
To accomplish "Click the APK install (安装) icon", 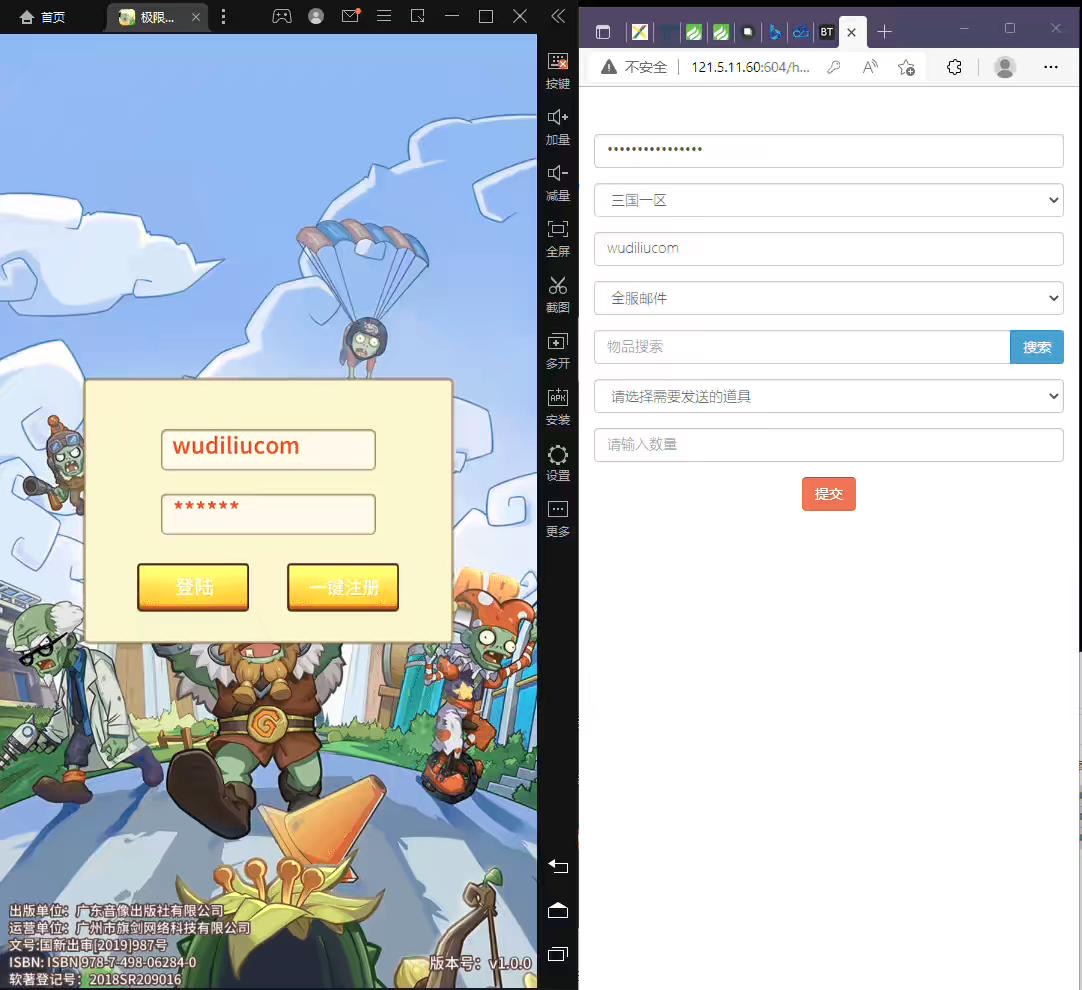I will pos(558,406).
